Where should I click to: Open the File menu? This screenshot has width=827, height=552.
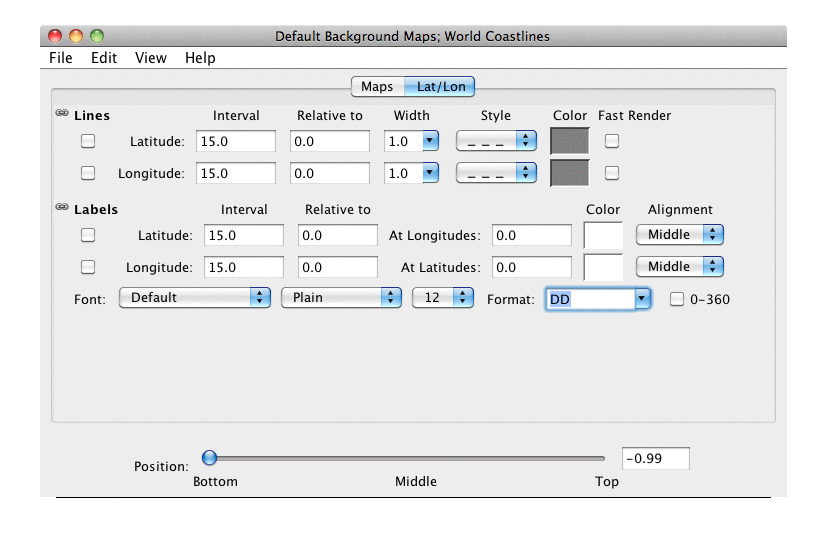pyautogui.click(x=61, y=58)
